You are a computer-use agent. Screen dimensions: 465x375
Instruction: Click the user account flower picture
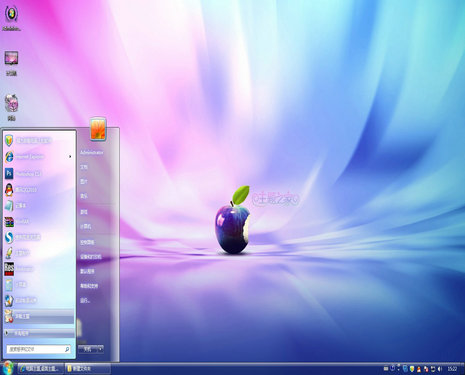pos(98,129)
